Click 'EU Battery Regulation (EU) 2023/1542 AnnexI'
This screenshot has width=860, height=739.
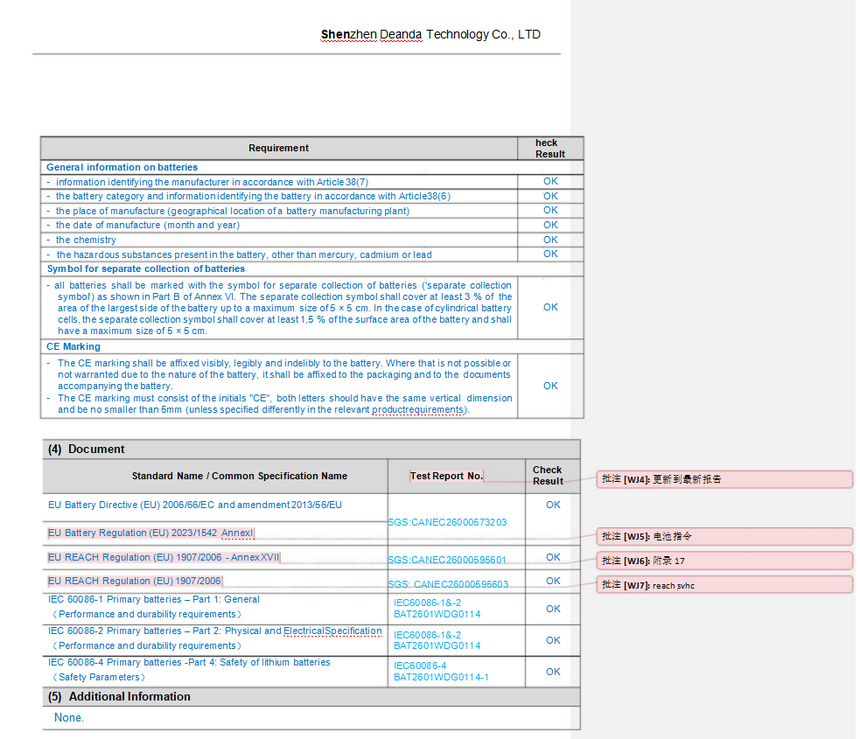coord(150,533)
